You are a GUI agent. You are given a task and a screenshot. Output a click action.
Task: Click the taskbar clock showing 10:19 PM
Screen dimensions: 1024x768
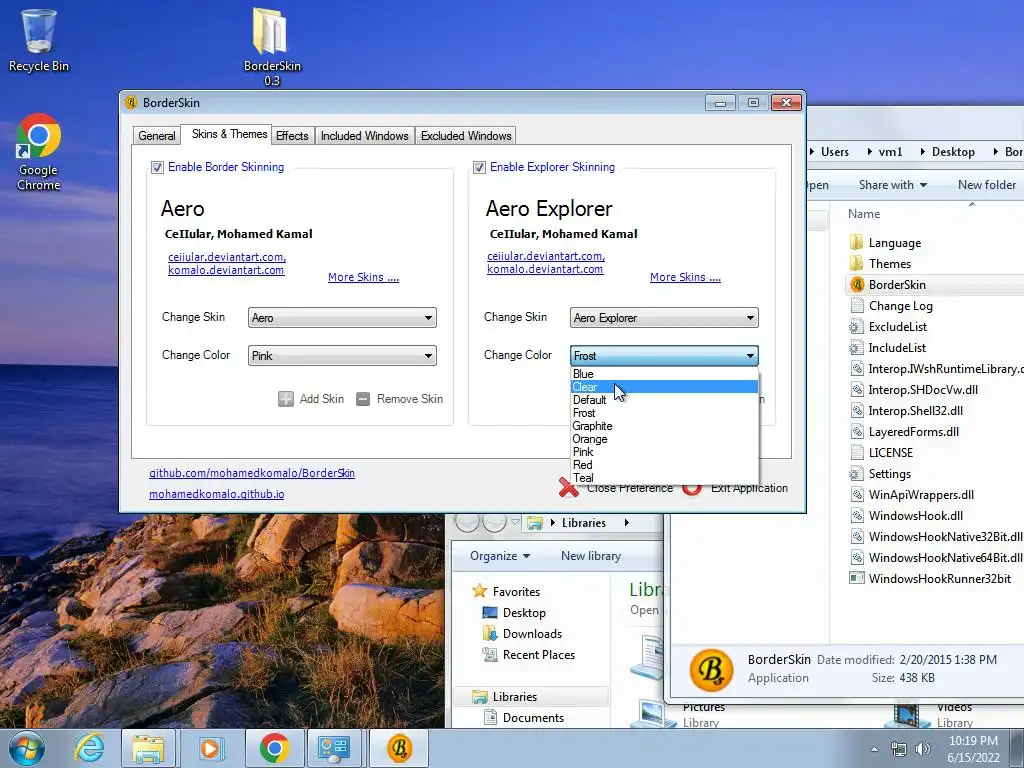(973, 749)
